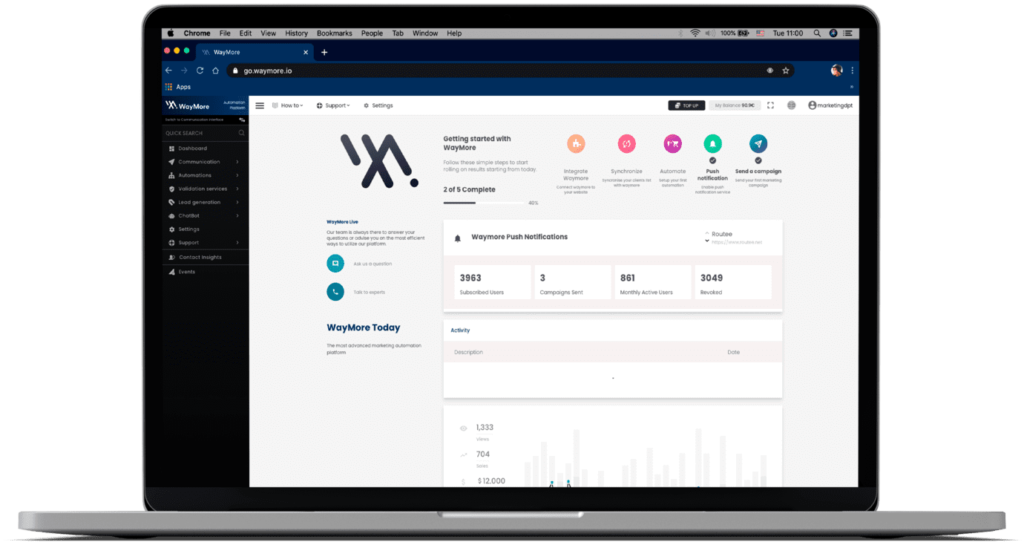Open the Dashboard sidebar item
This screenshot has height=548, width=1024.
click(x=192, y=148)
